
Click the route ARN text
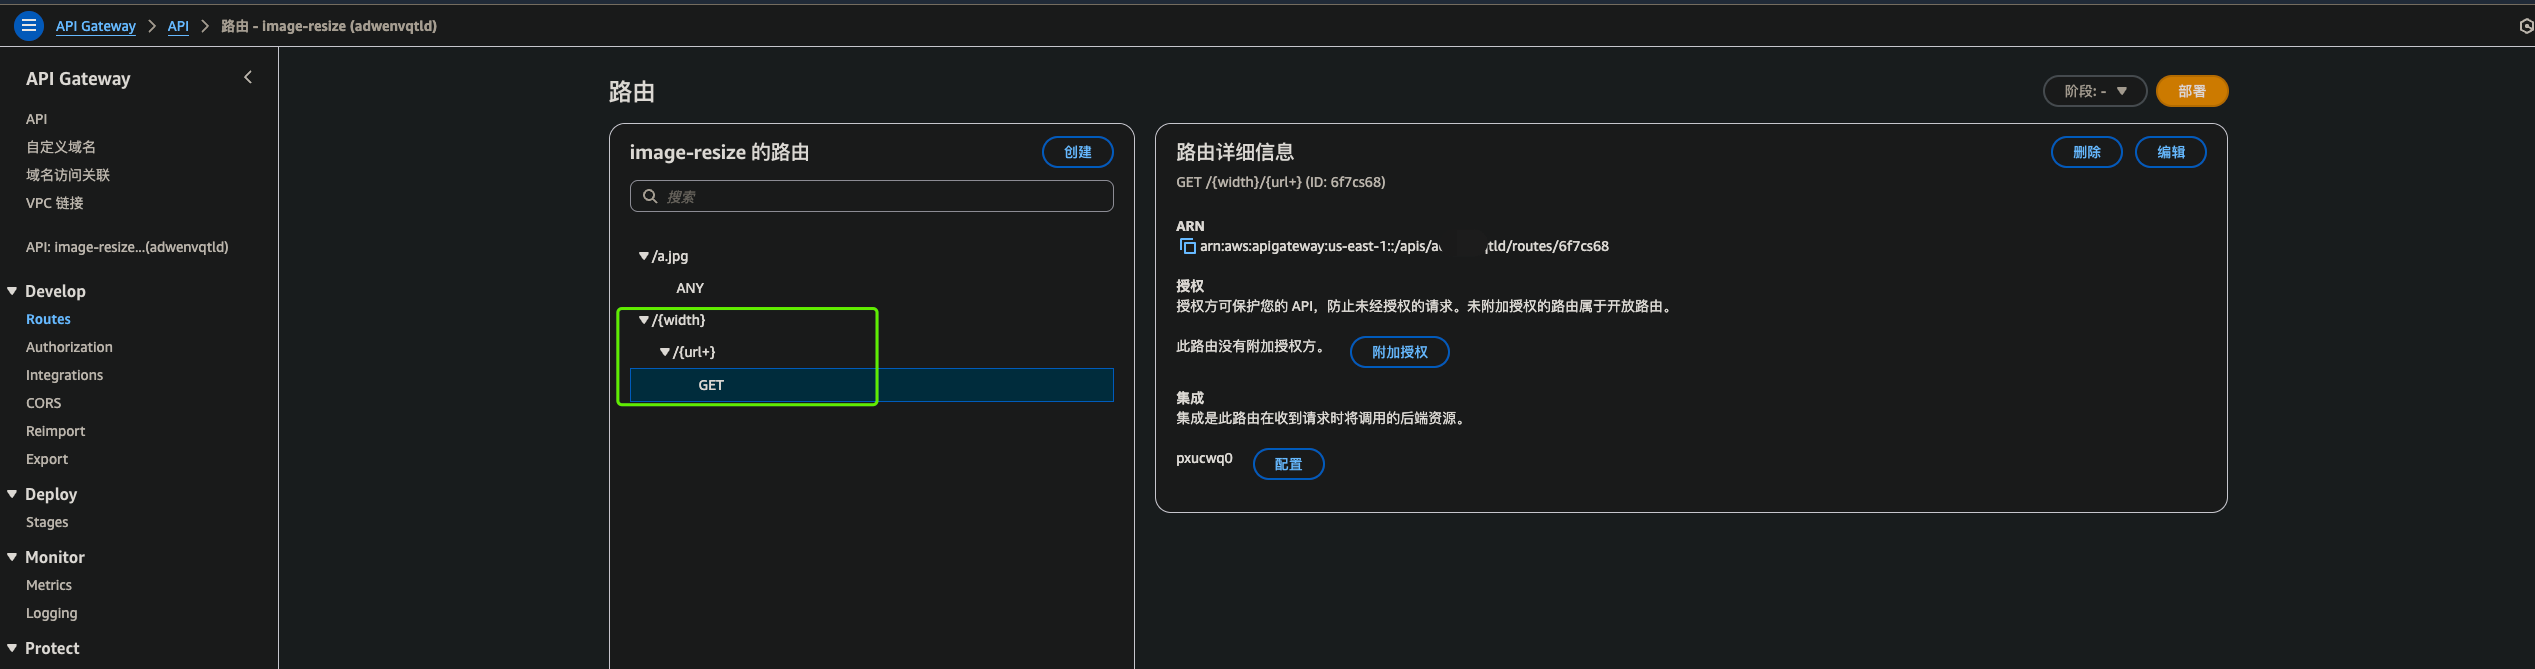point(1404,246)
